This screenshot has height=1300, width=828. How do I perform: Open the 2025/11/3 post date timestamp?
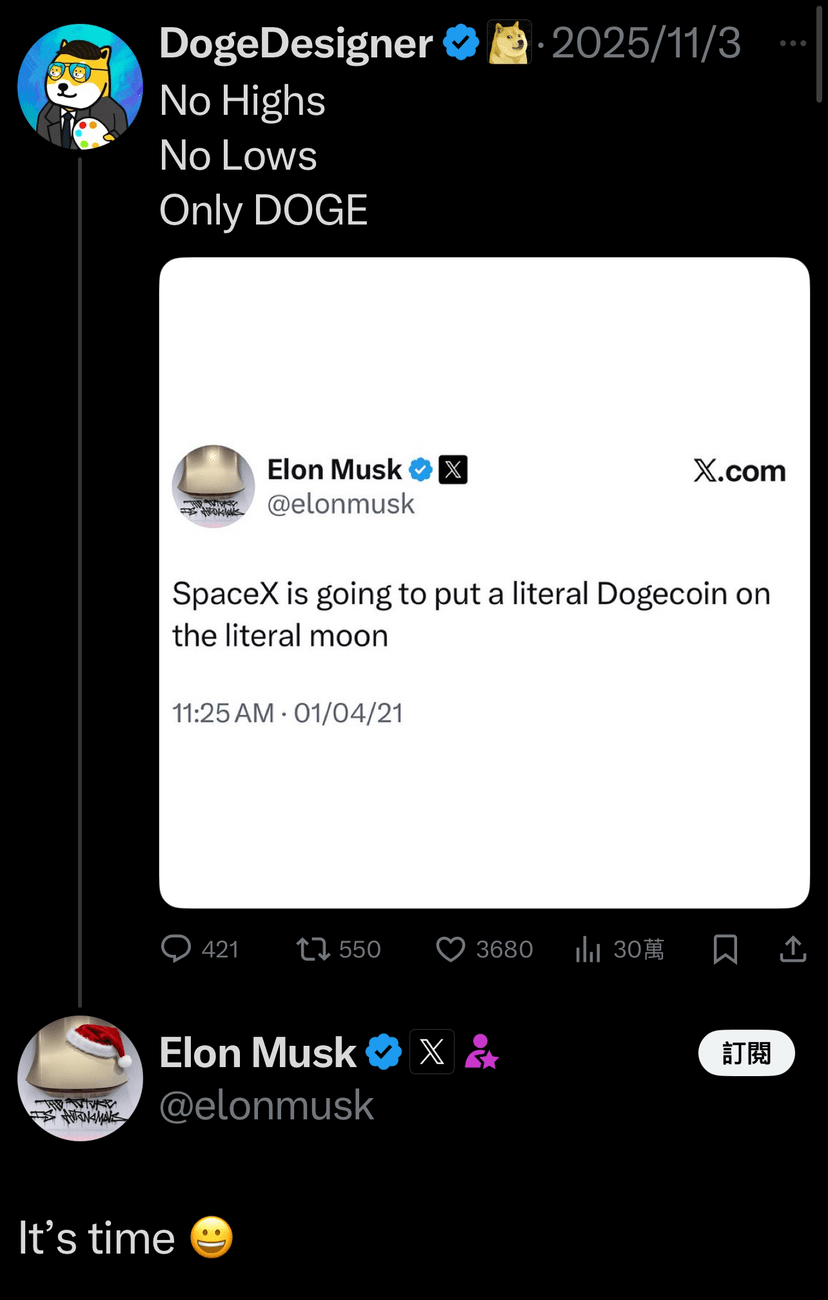[646, 44]
